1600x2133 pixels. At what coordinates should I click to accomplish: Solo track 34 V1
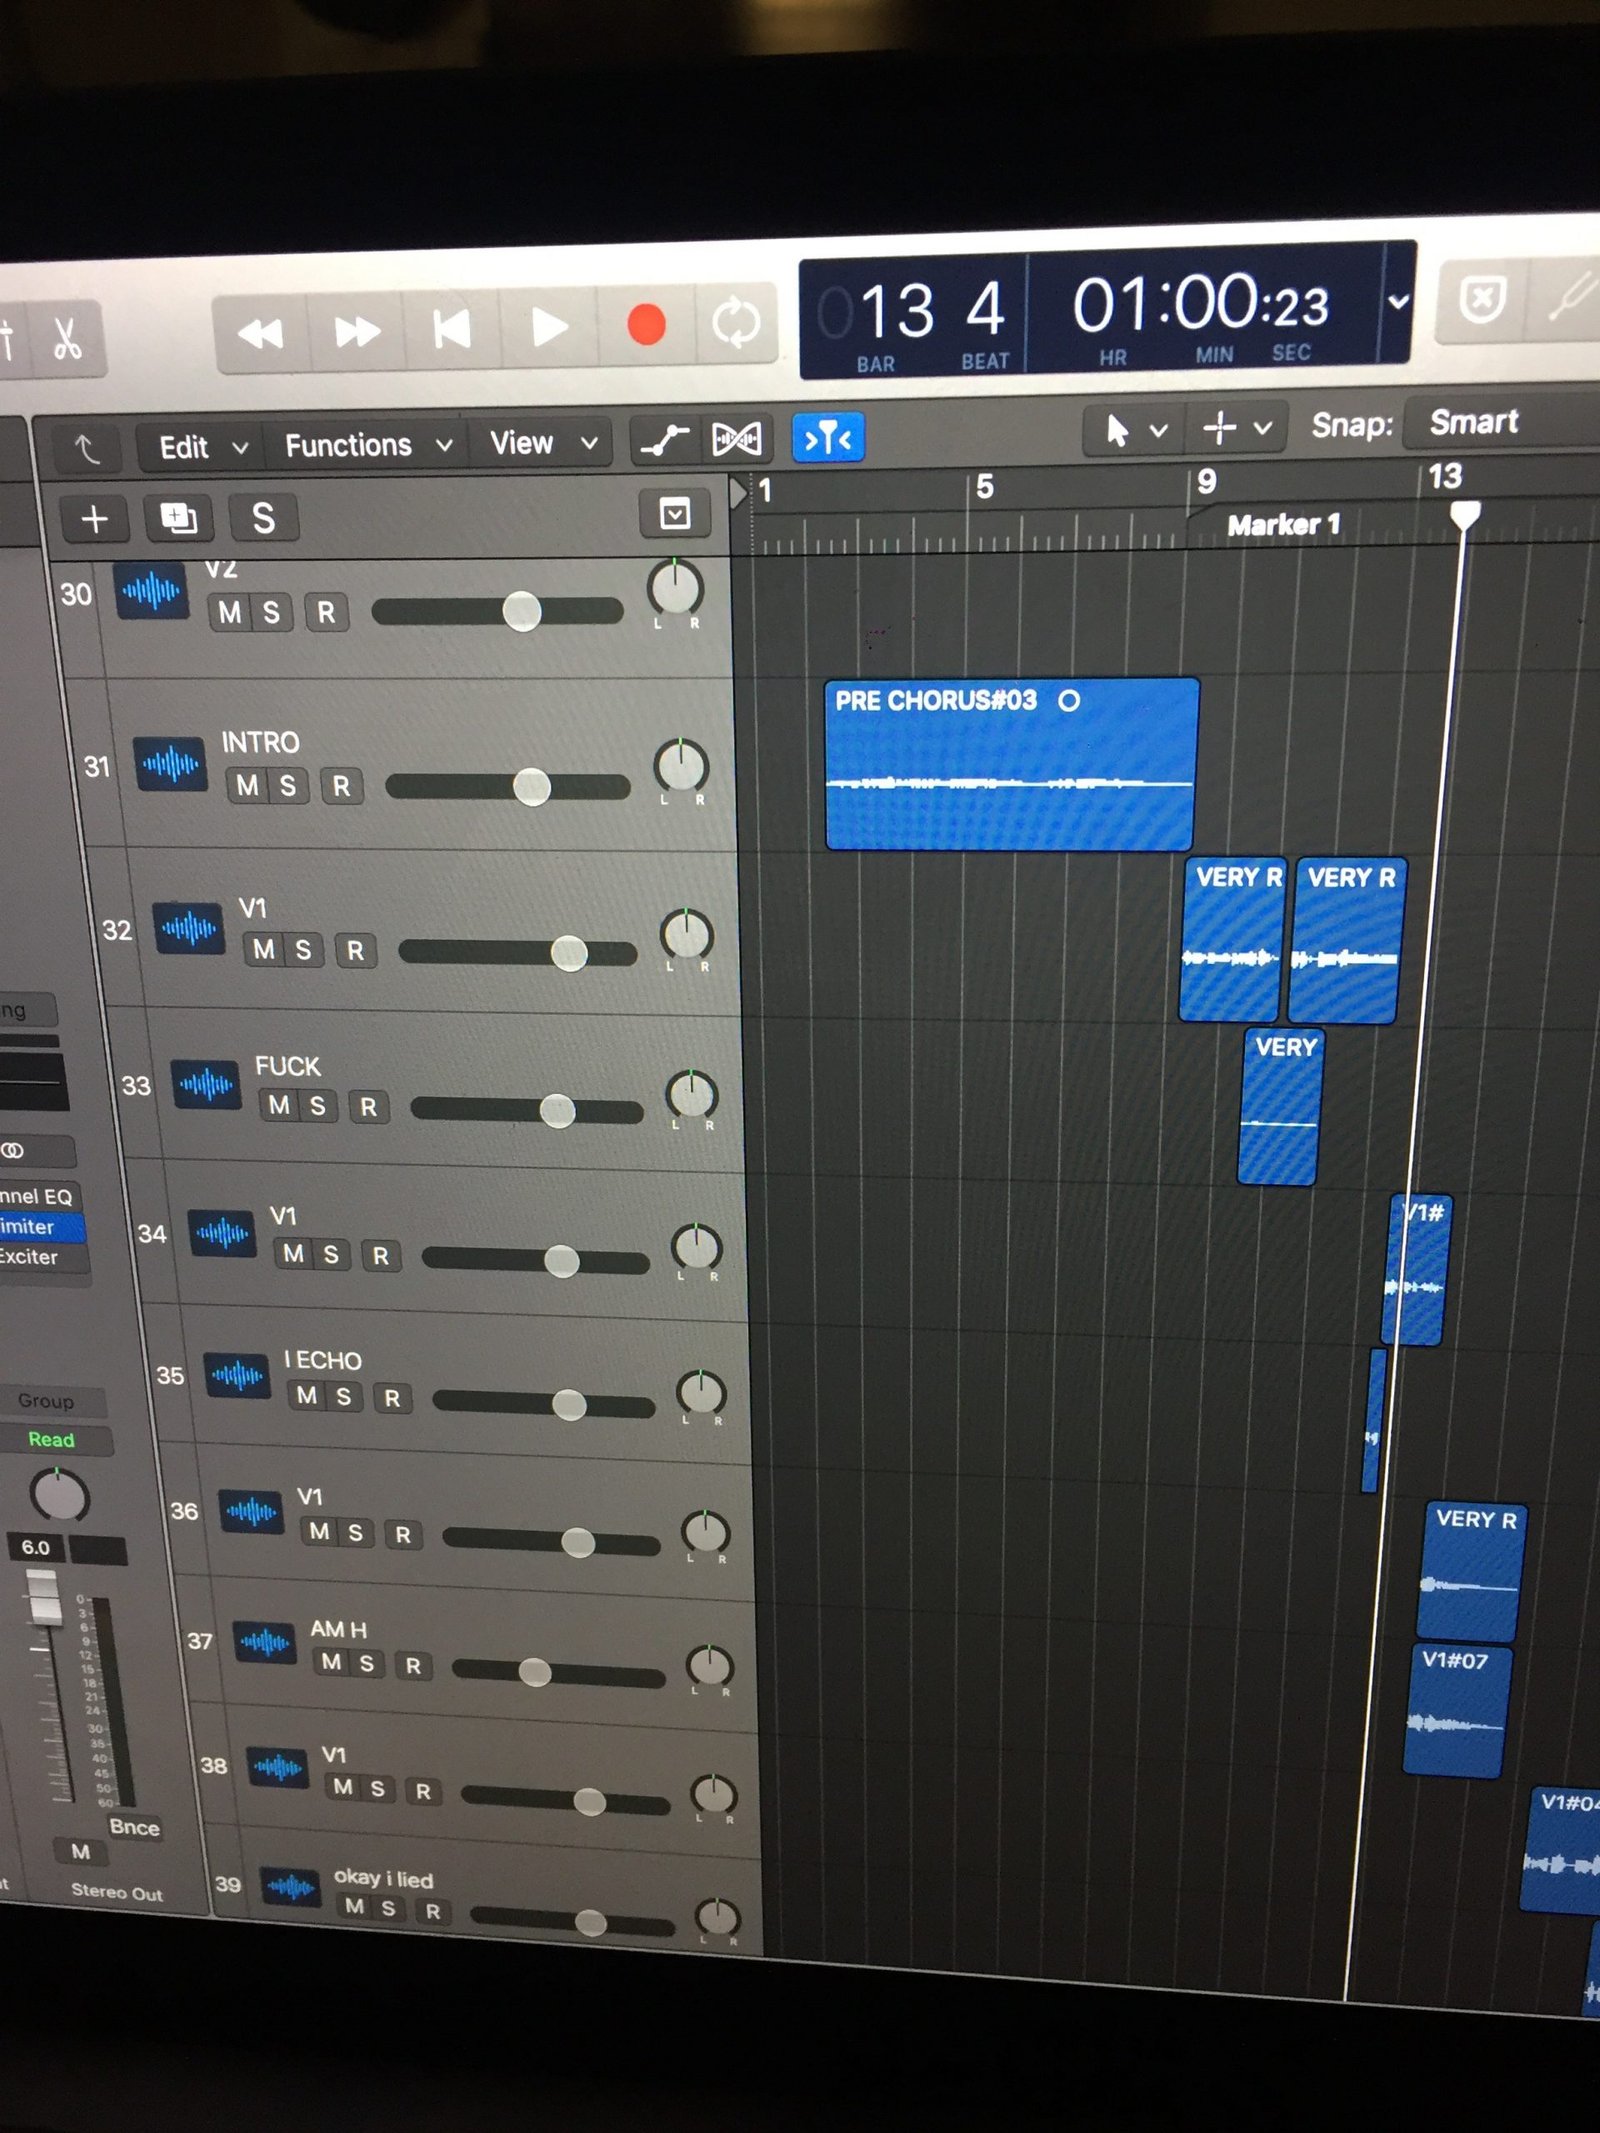click(331, 1255)
